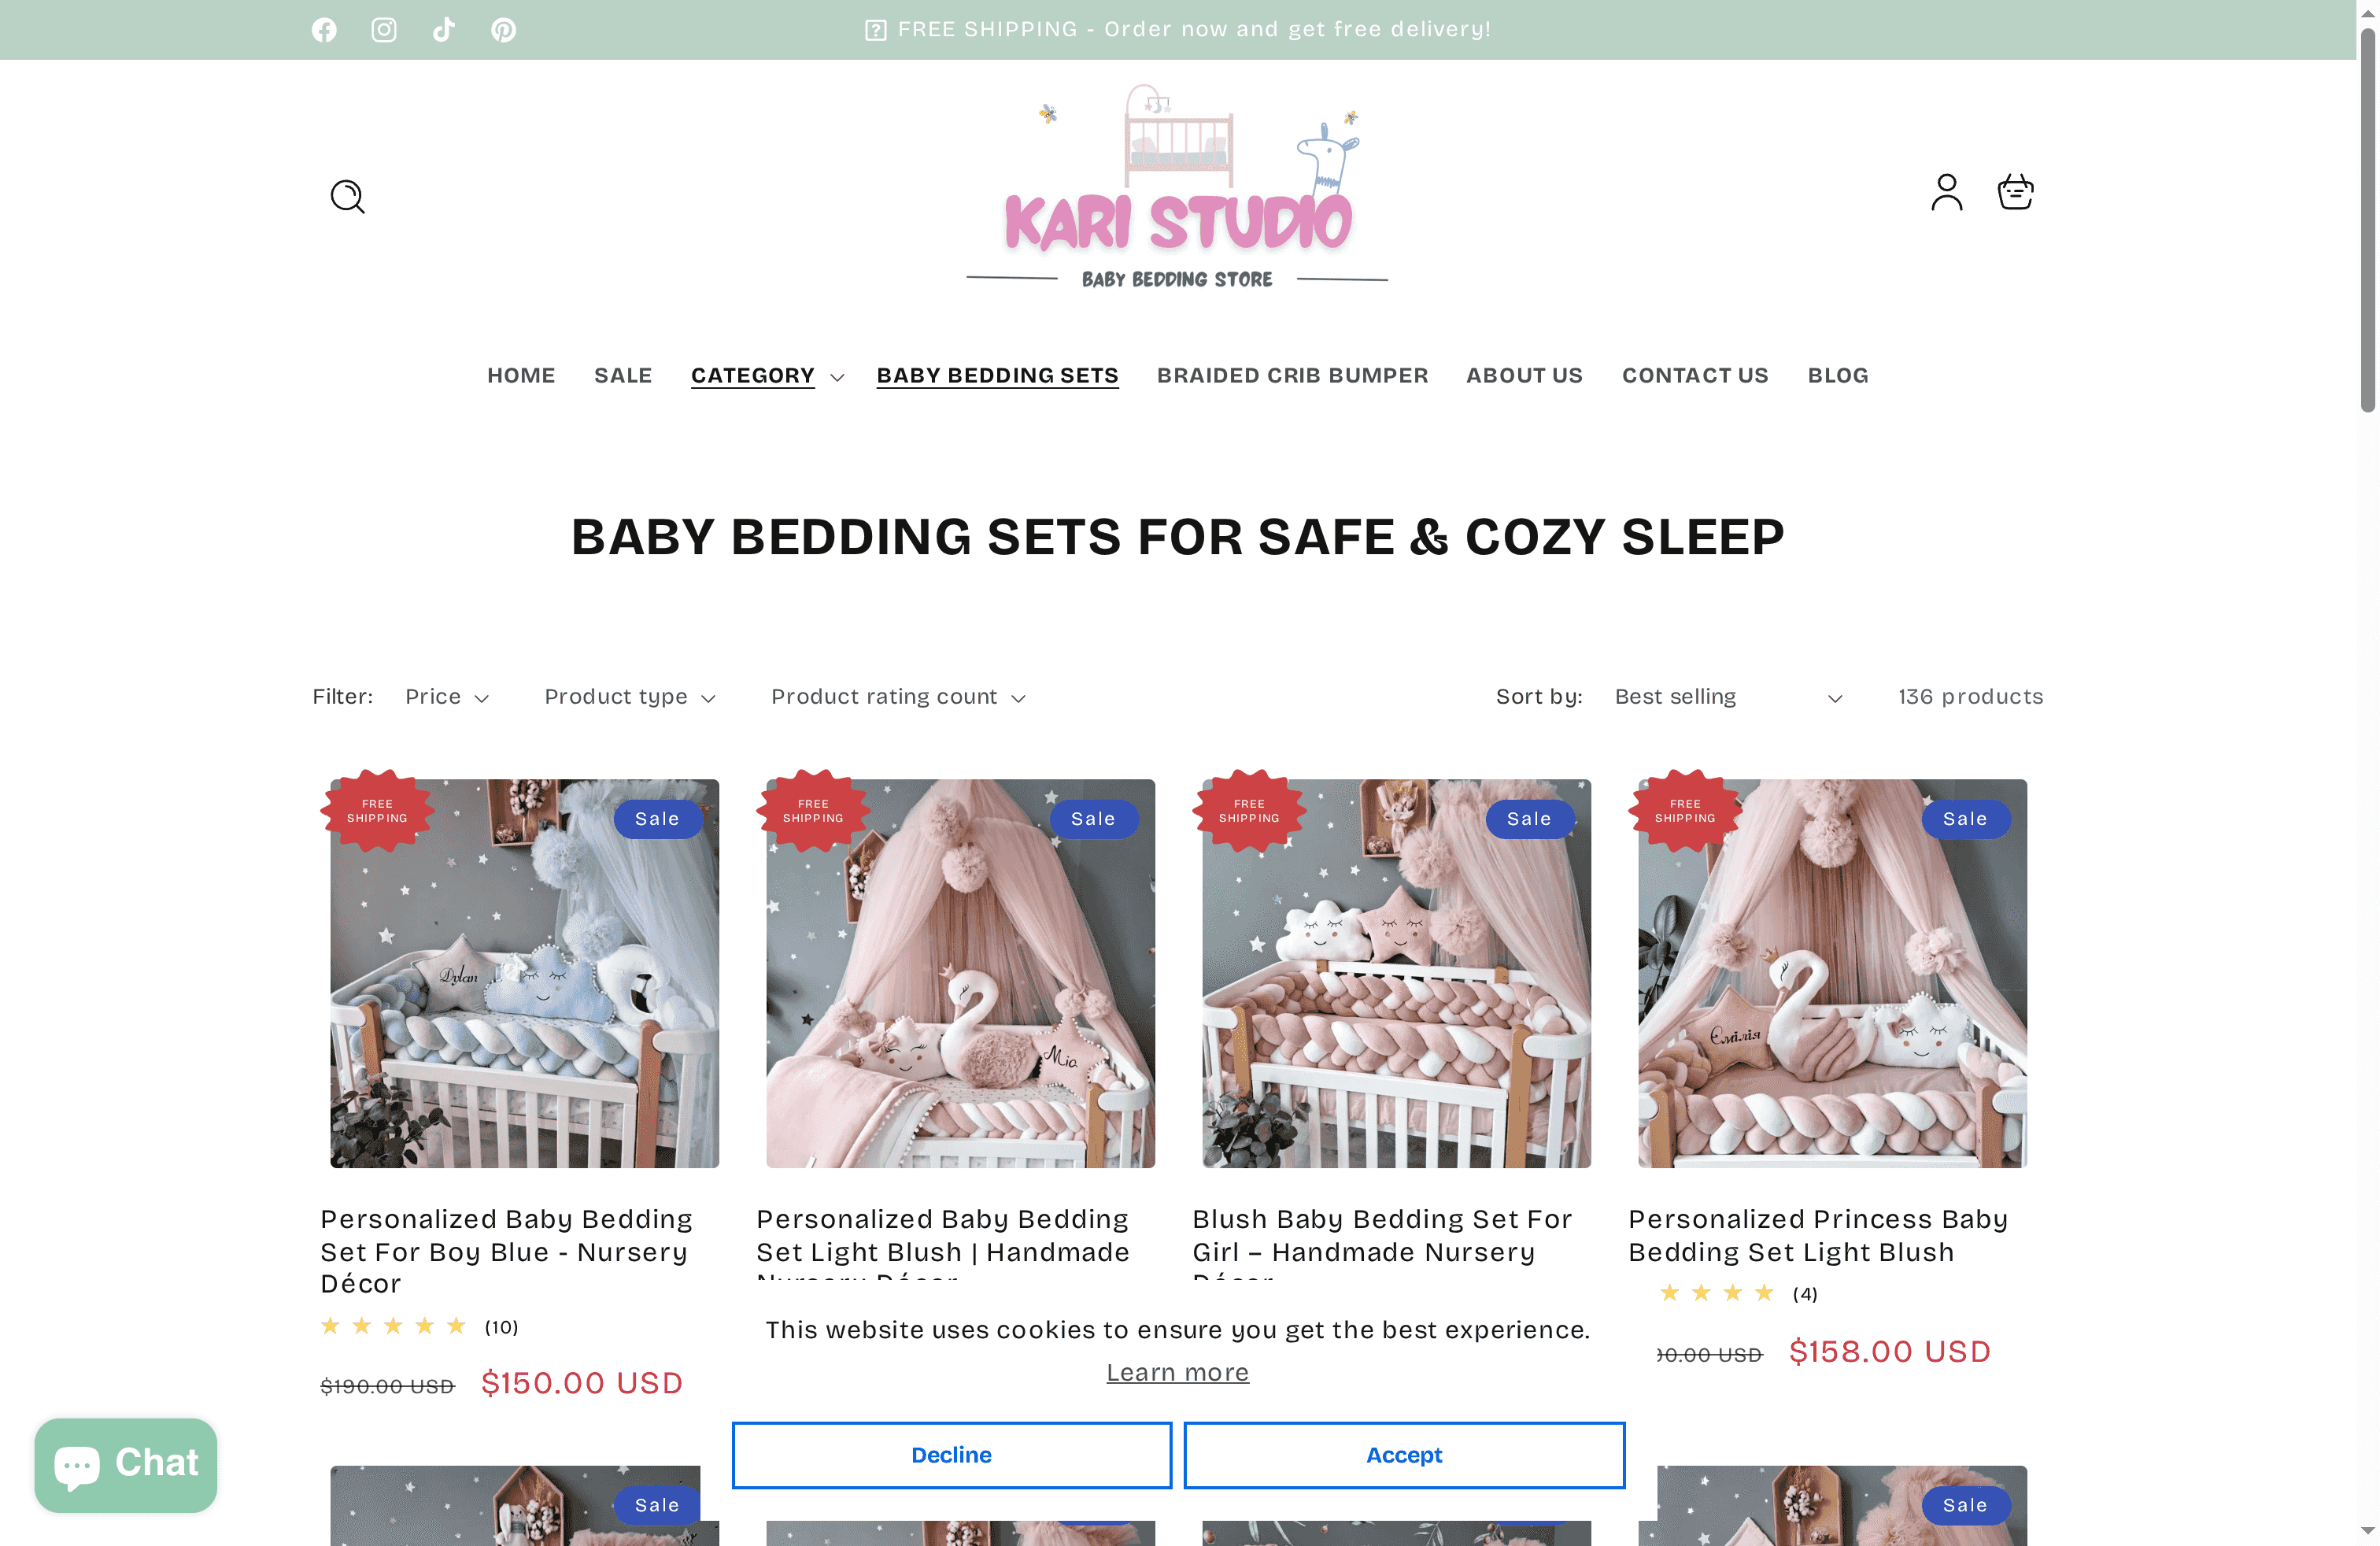
Task: Open the BRAIDED CRIB BUMPER menu item
Action: click(1292, 376)
